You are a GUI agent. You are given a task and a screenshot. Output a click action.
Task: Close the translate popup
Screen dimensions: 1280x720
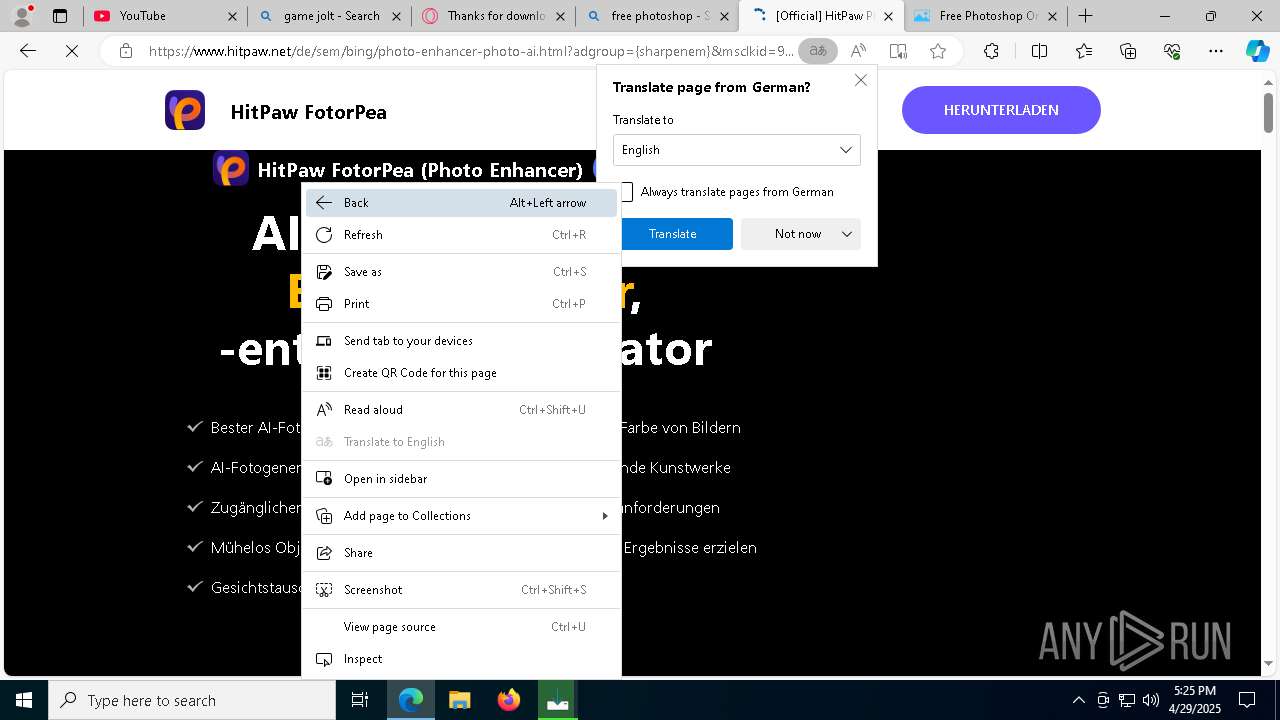coord(861,80)
